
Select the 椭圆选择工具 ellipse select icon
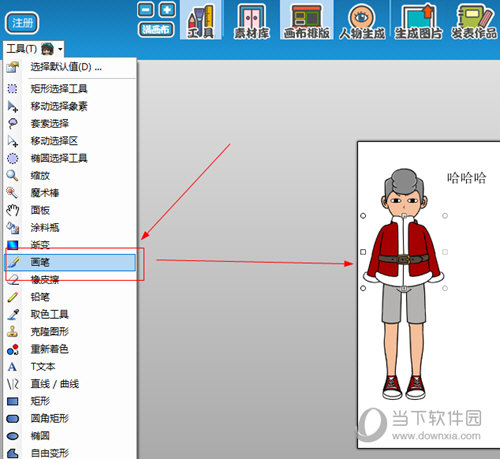click(x=13, y=158)
